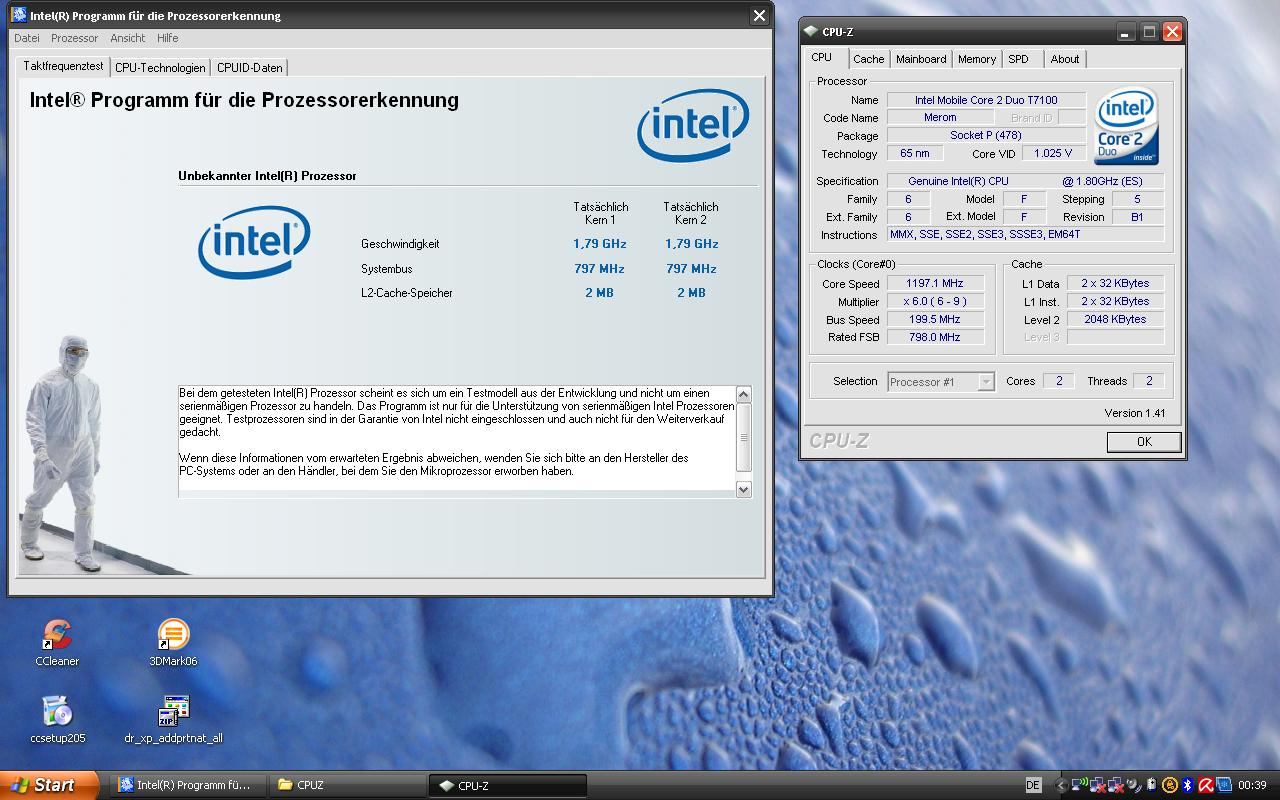Select the CPU tab in CPU-Z

click(821, 58)
